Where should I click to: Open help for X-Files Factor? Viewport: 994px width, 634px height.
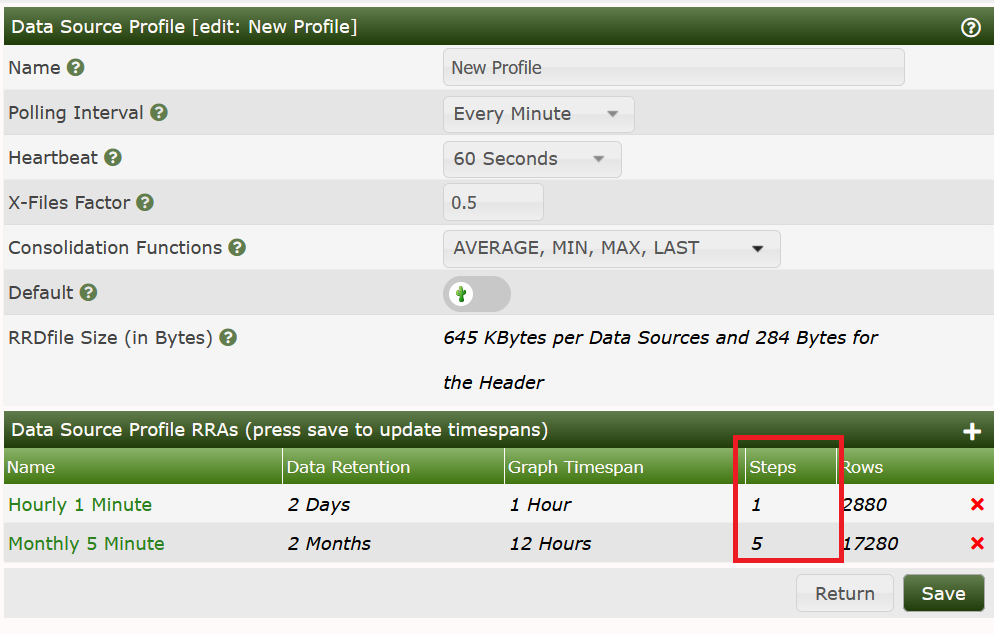click(x=146, y=202)
